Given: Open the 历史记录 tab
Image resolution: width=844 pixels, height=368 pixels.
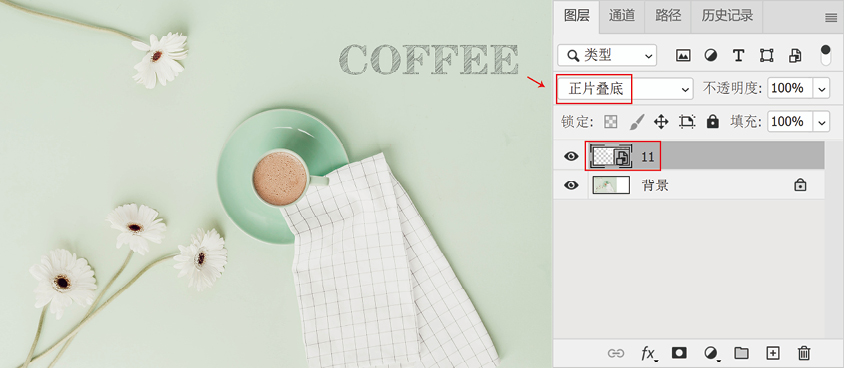Looking at the screenshot, I should (727, 16).
